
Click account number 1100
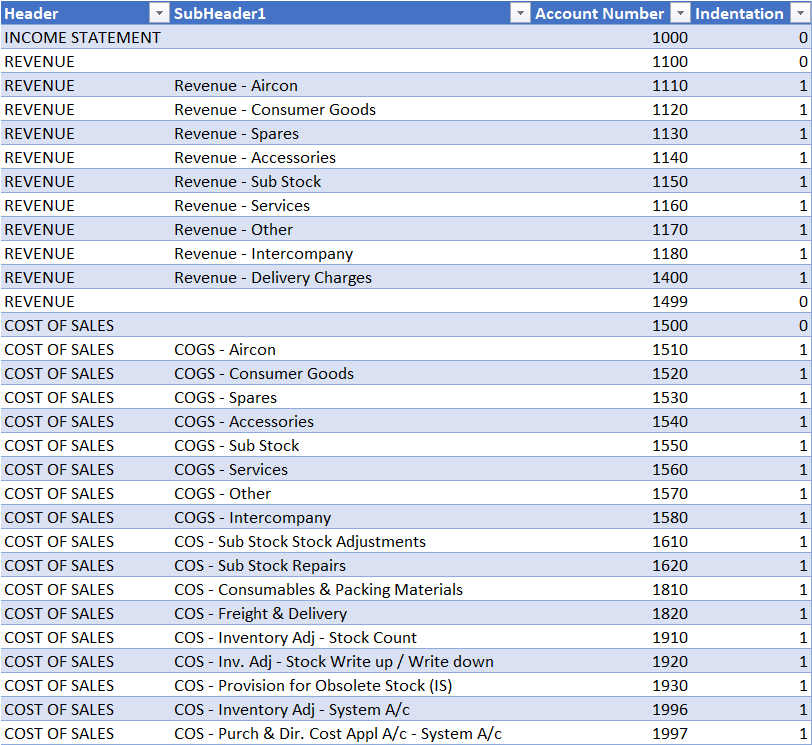tap(670, 62)
